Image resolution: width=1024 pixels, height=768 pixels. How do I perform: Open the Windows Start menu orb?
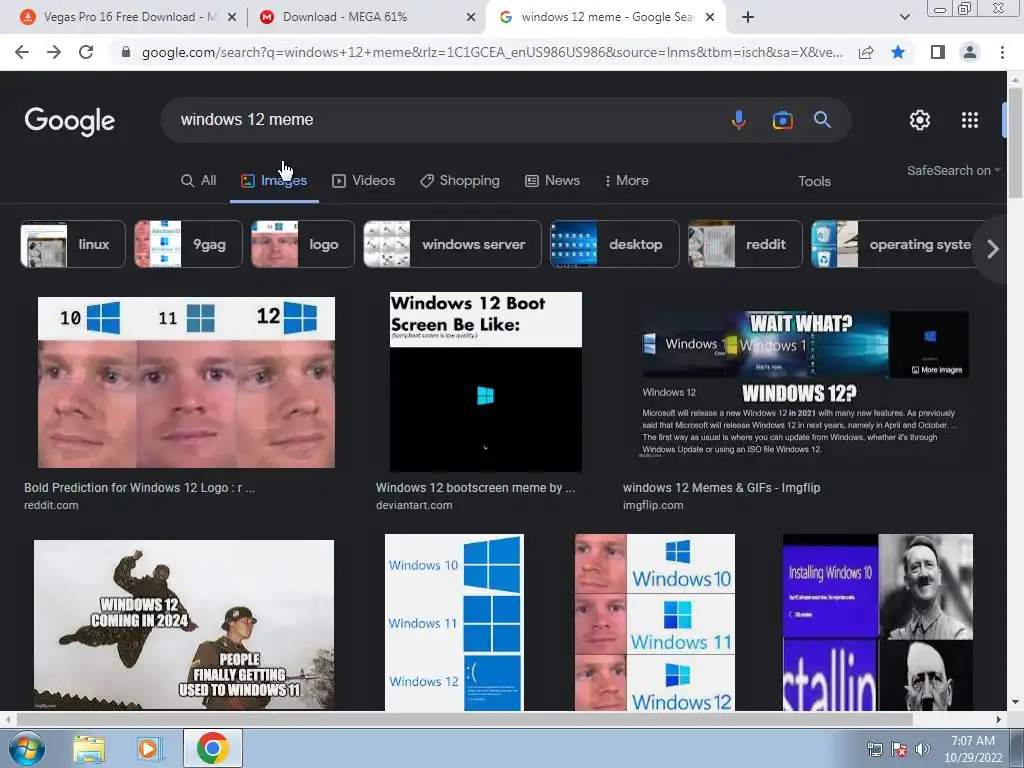[27, 748]
